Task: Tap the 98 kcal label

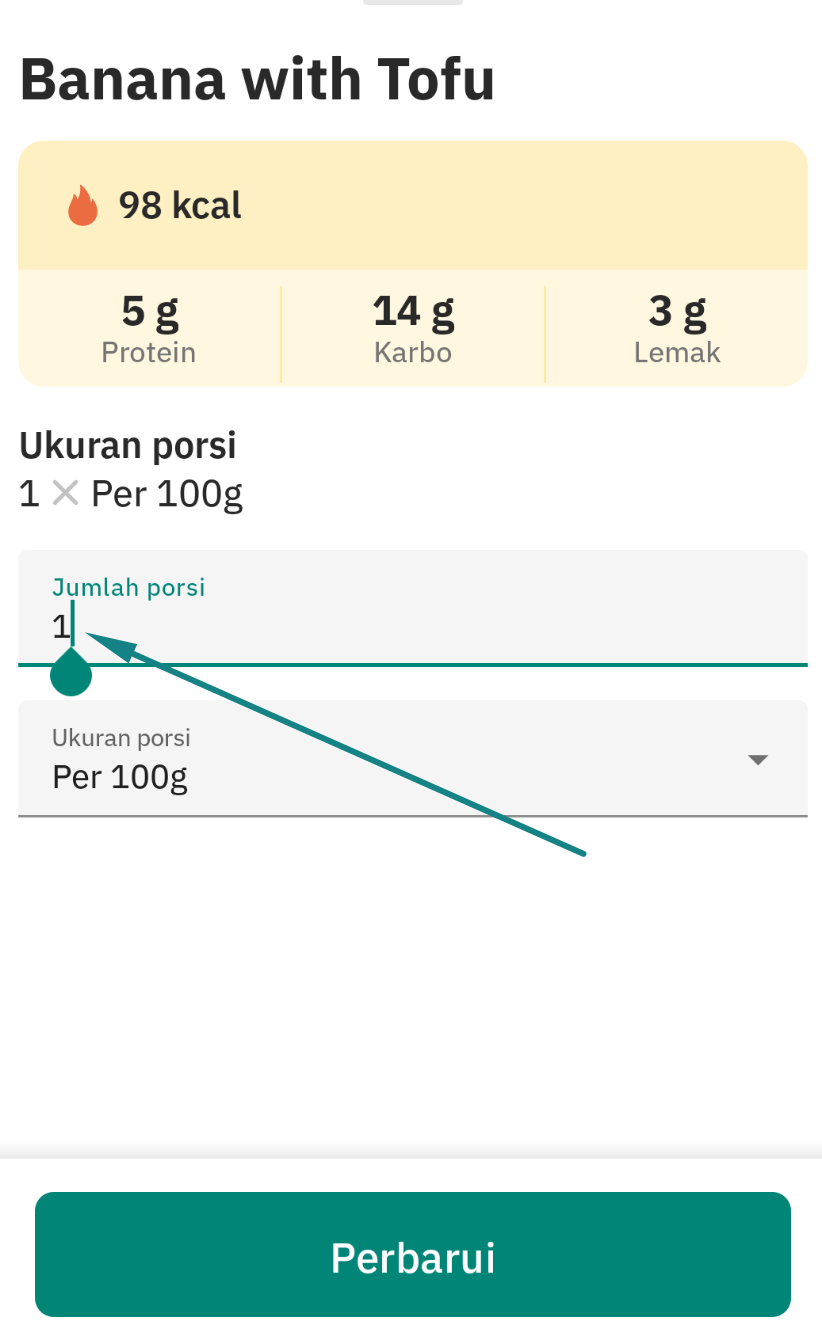Action: coord(180,206)
